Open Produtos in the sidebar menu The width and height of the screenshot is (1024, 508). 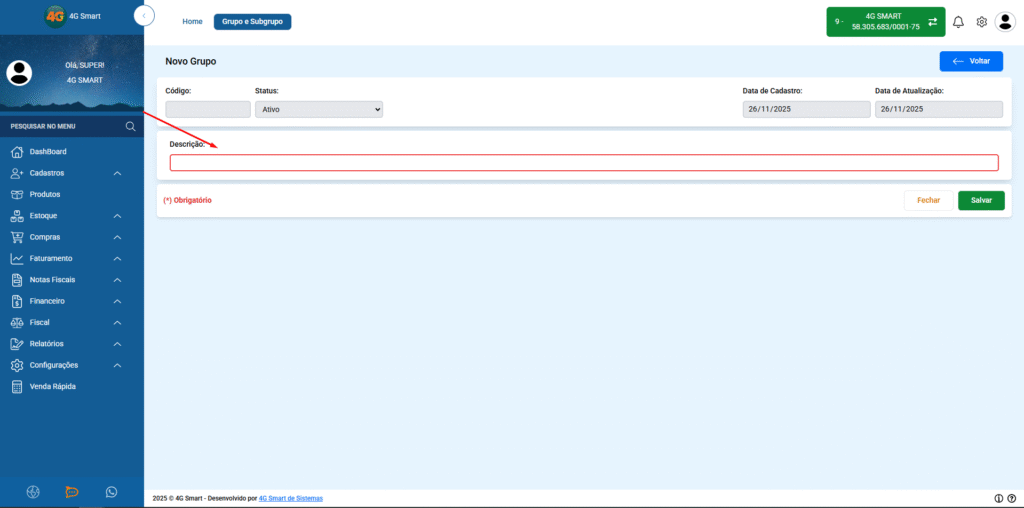44,195
